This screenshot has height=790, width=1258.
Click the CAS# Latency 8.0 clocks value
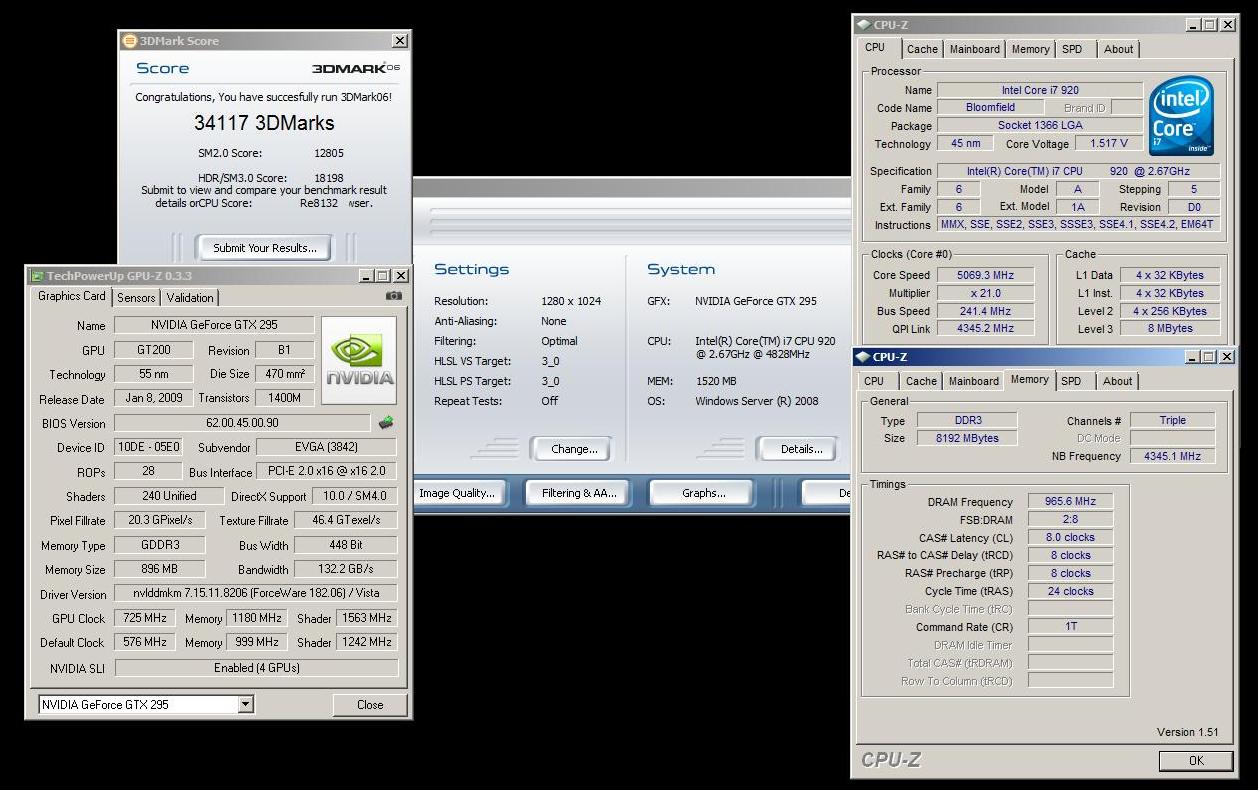1070,538
